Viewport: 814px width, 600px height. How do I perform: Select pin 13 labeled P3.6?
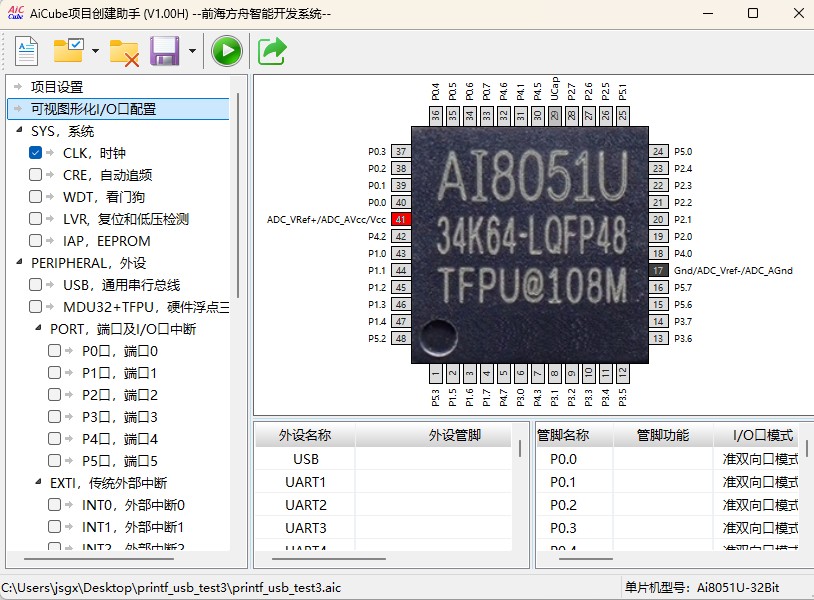pos(658,338)
